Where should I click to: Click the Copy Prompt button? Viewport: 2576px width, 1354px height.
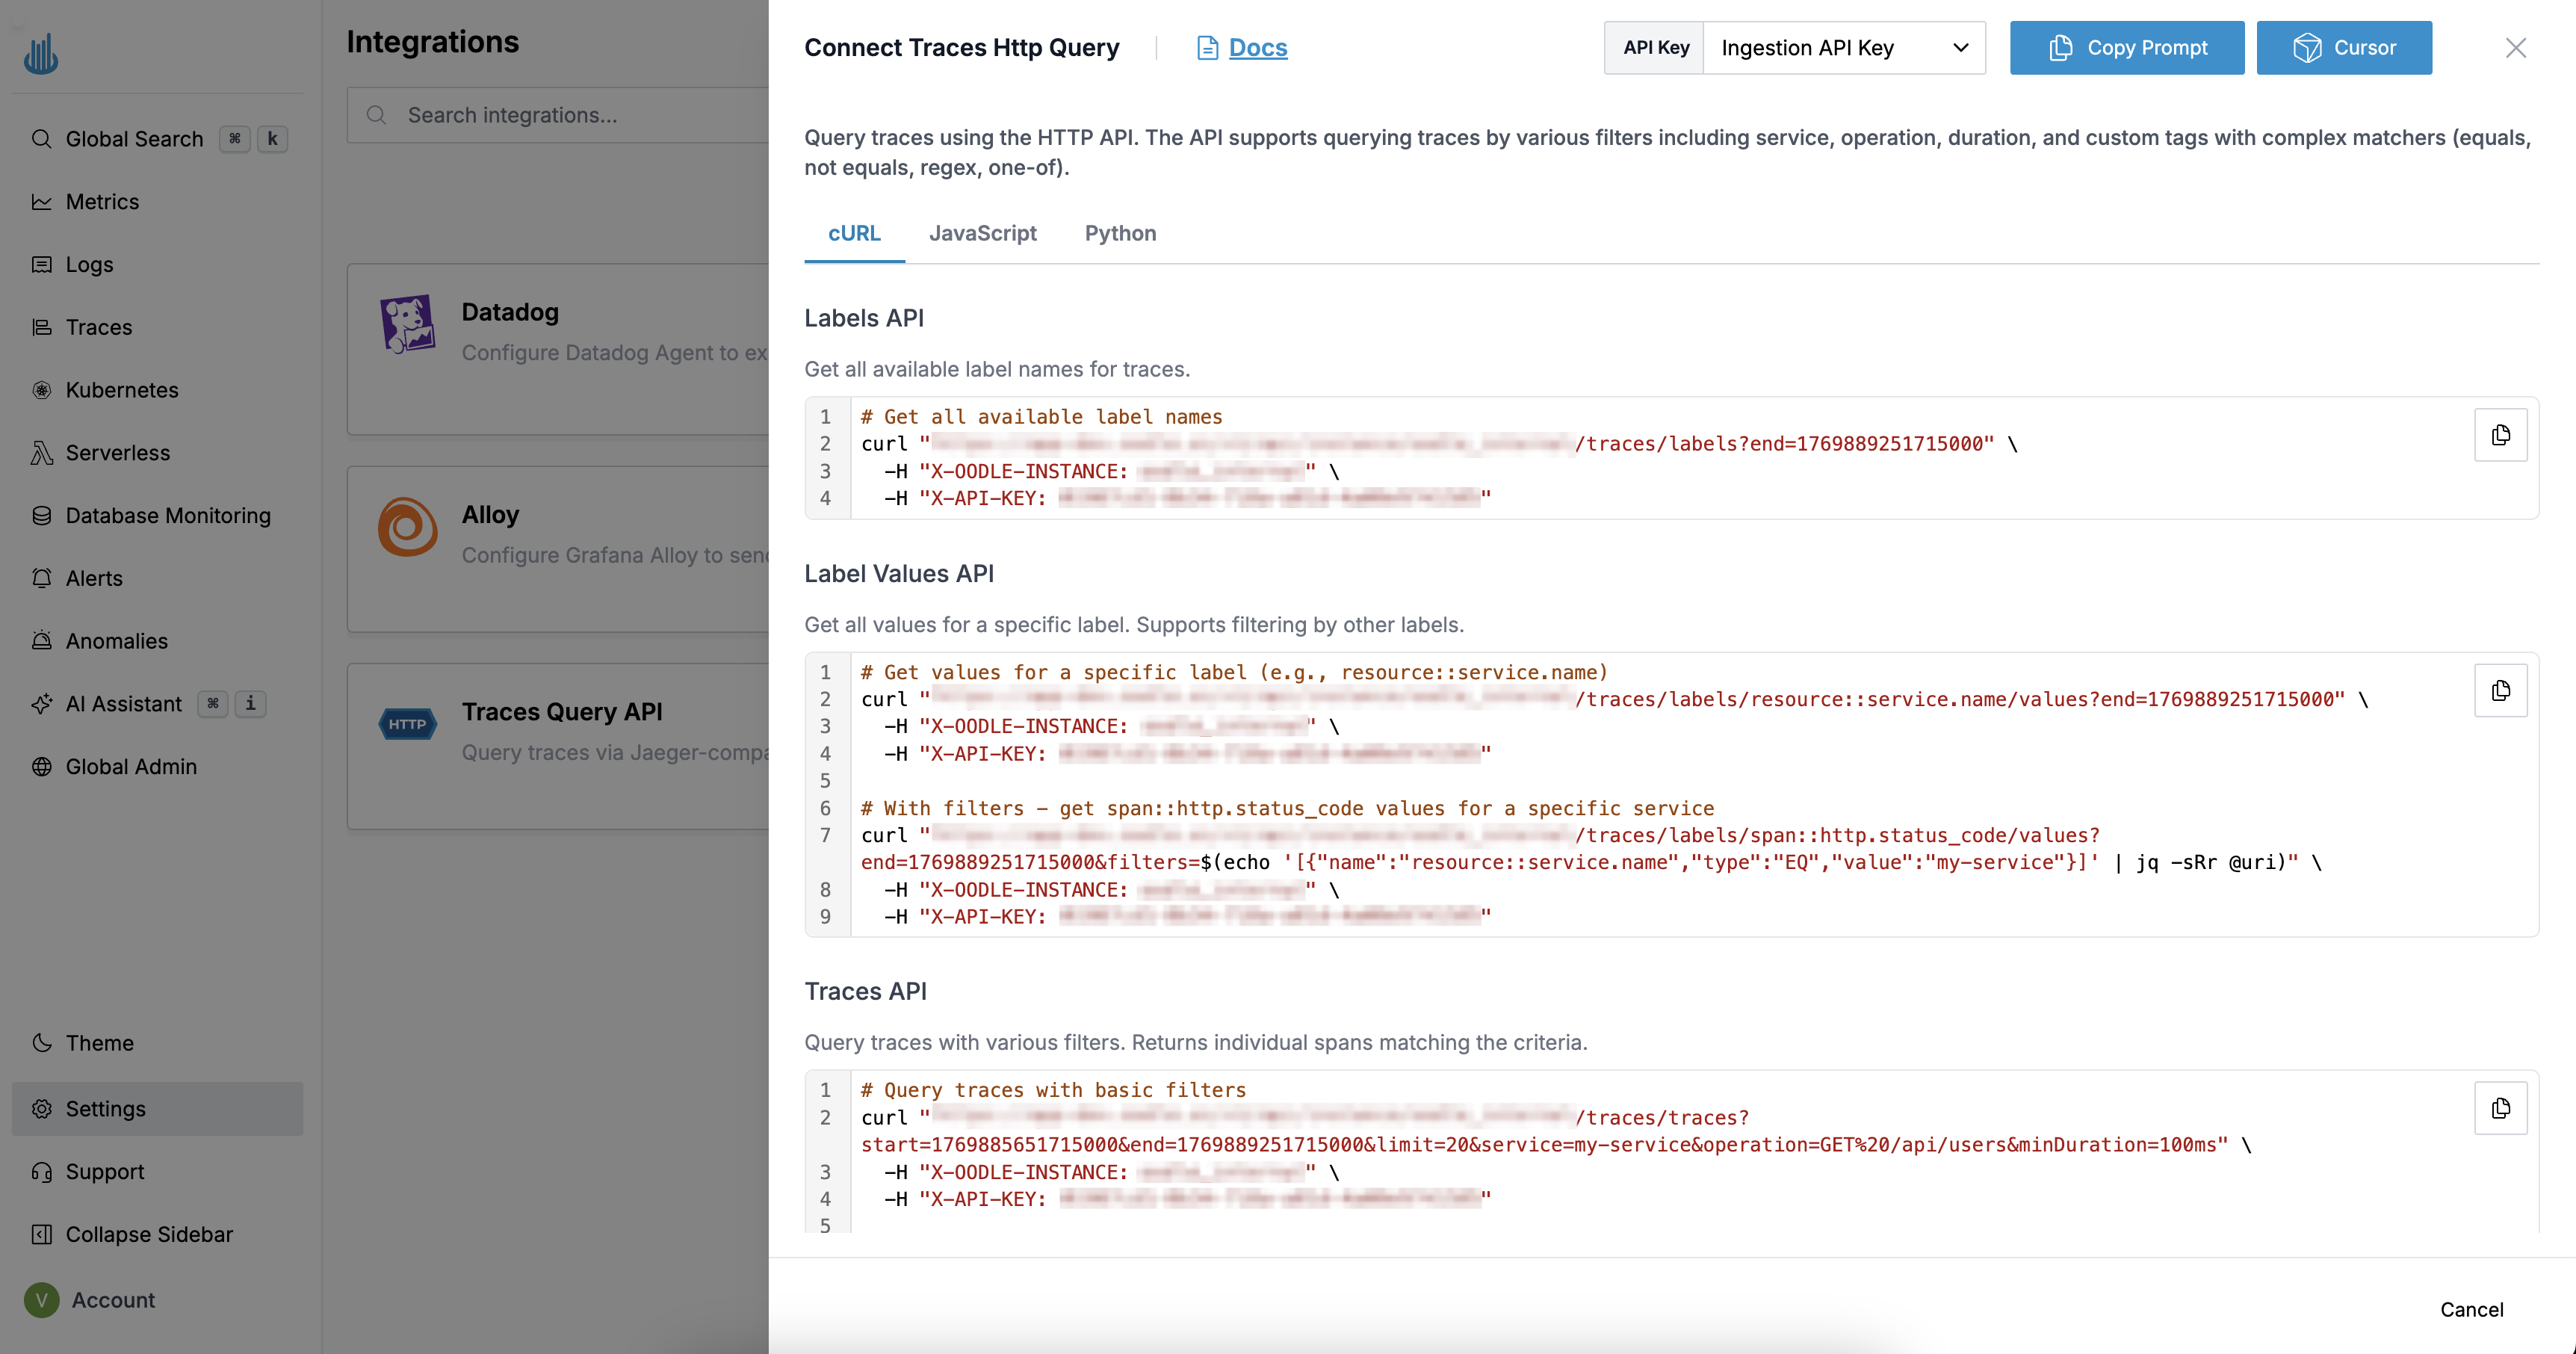(2127, 47)
